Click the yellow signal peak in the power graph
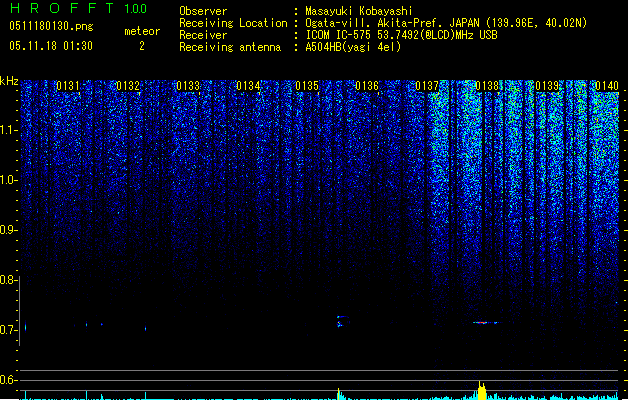The height and width of the screenshot is (400, 629). (482, 391)
